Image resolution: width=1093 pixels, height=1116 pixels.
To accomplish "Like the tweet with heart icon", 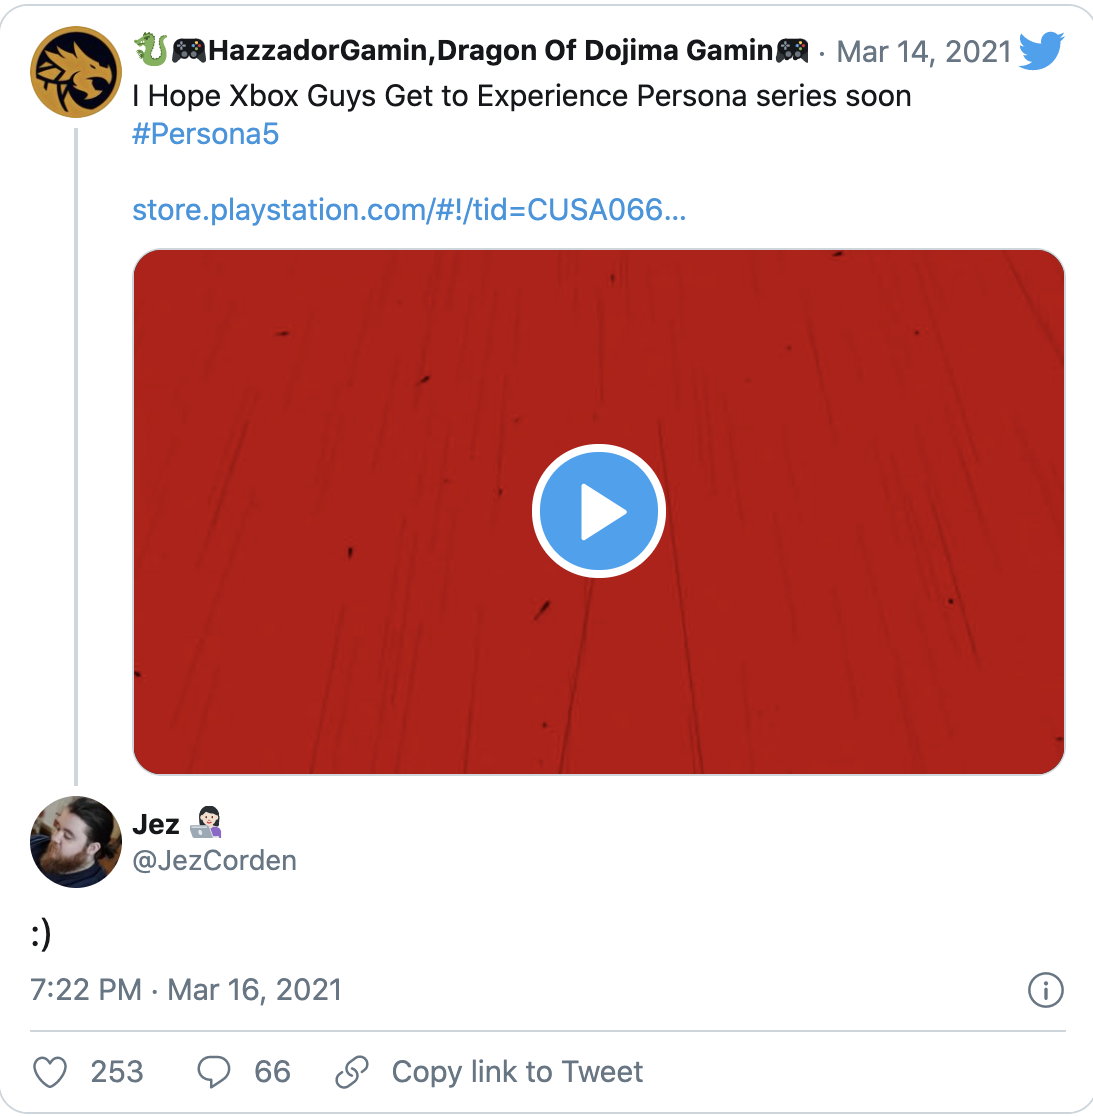I will point(51,1072).
